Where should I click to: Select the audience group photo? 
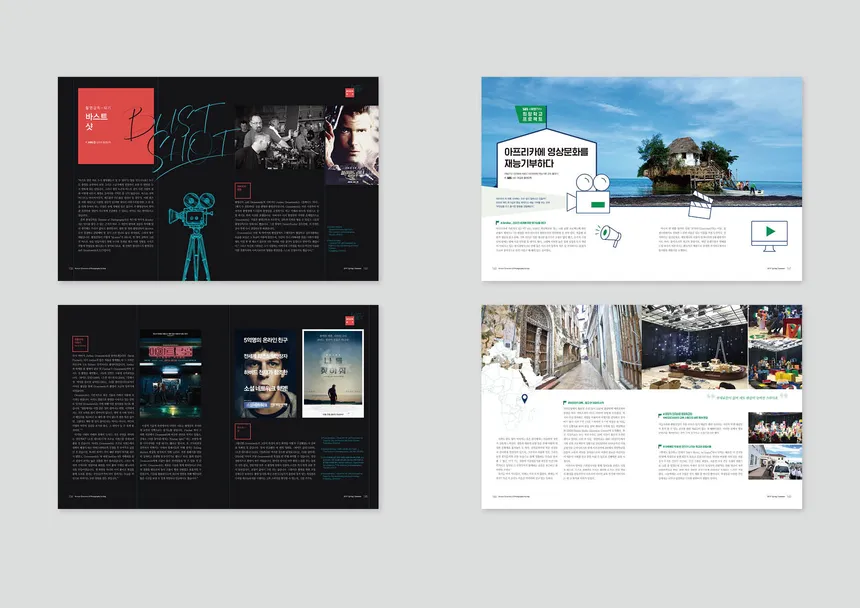[x=775, y=428]
